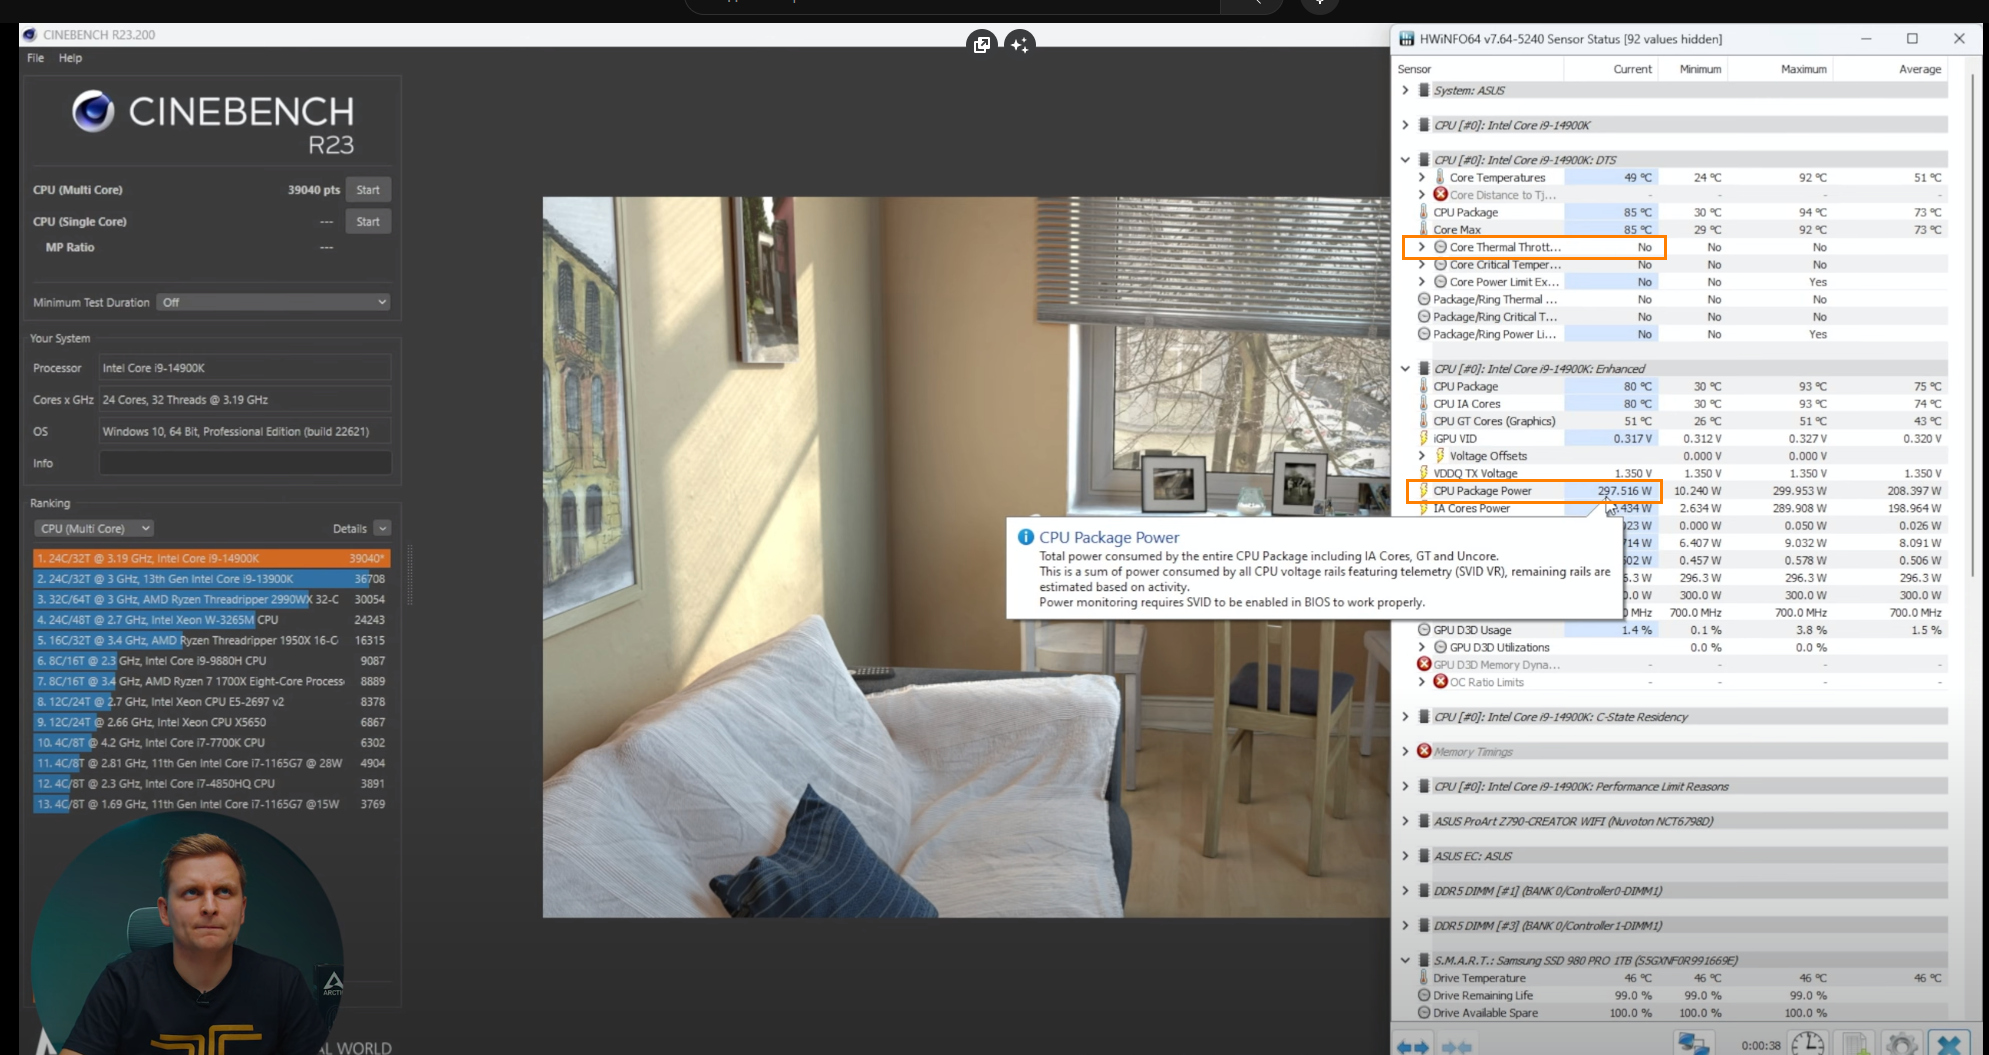Click the logging sheet icon with green plus
Image resolution: width=1989 pixels, height=1055 pixels.
pyautogui.click(x=1856, y=1044)
